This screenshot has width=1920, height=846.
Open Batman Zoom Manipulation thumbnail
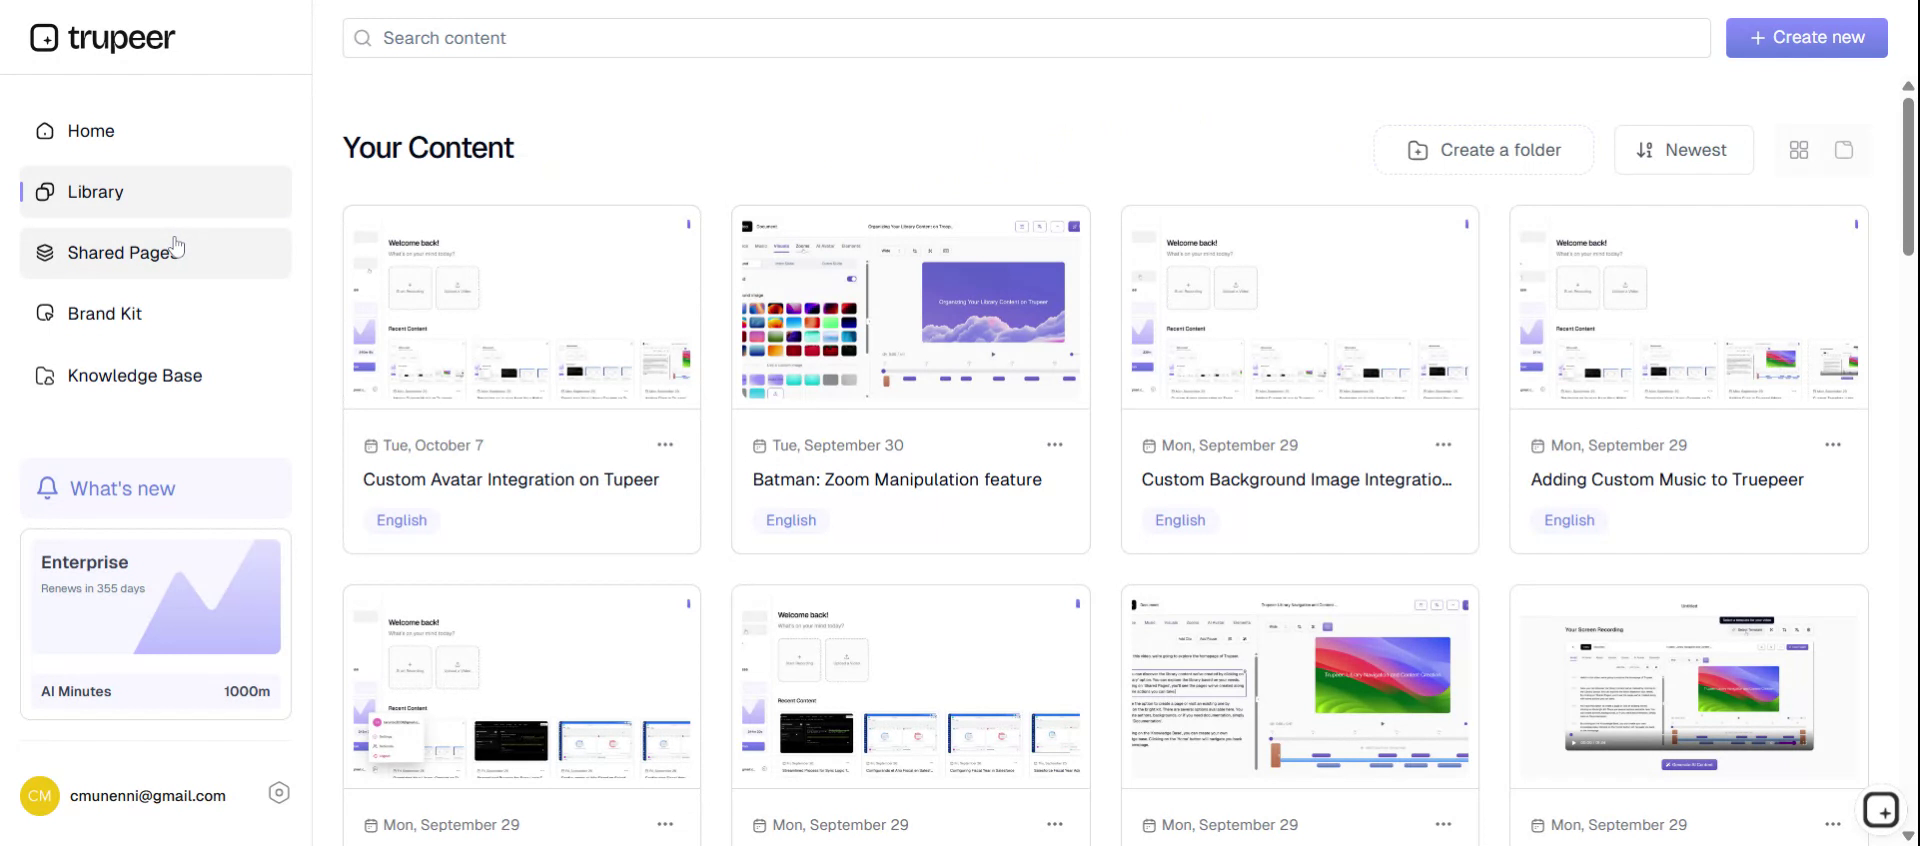pyautogui.click(x=911, y=308)
